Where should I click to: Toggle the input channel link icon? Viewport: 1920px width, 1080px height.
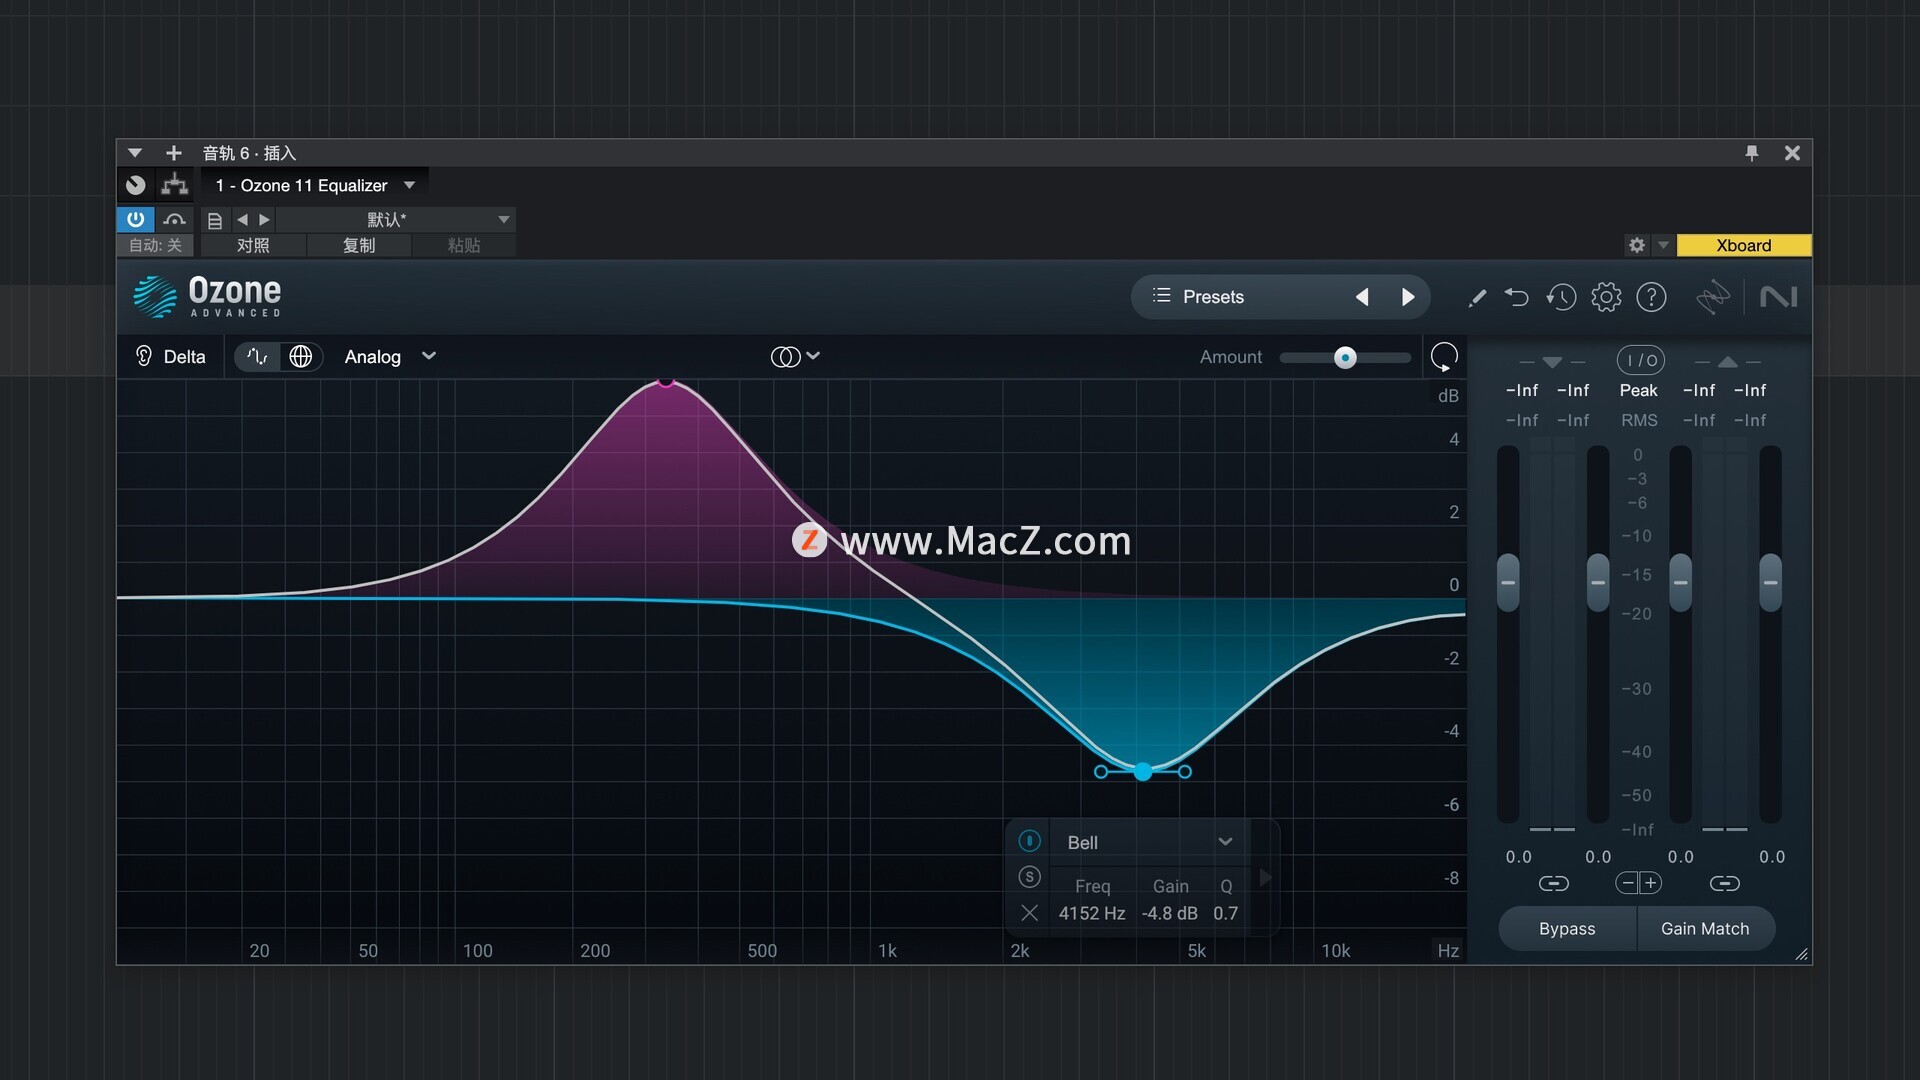(x=1553, y=883)
